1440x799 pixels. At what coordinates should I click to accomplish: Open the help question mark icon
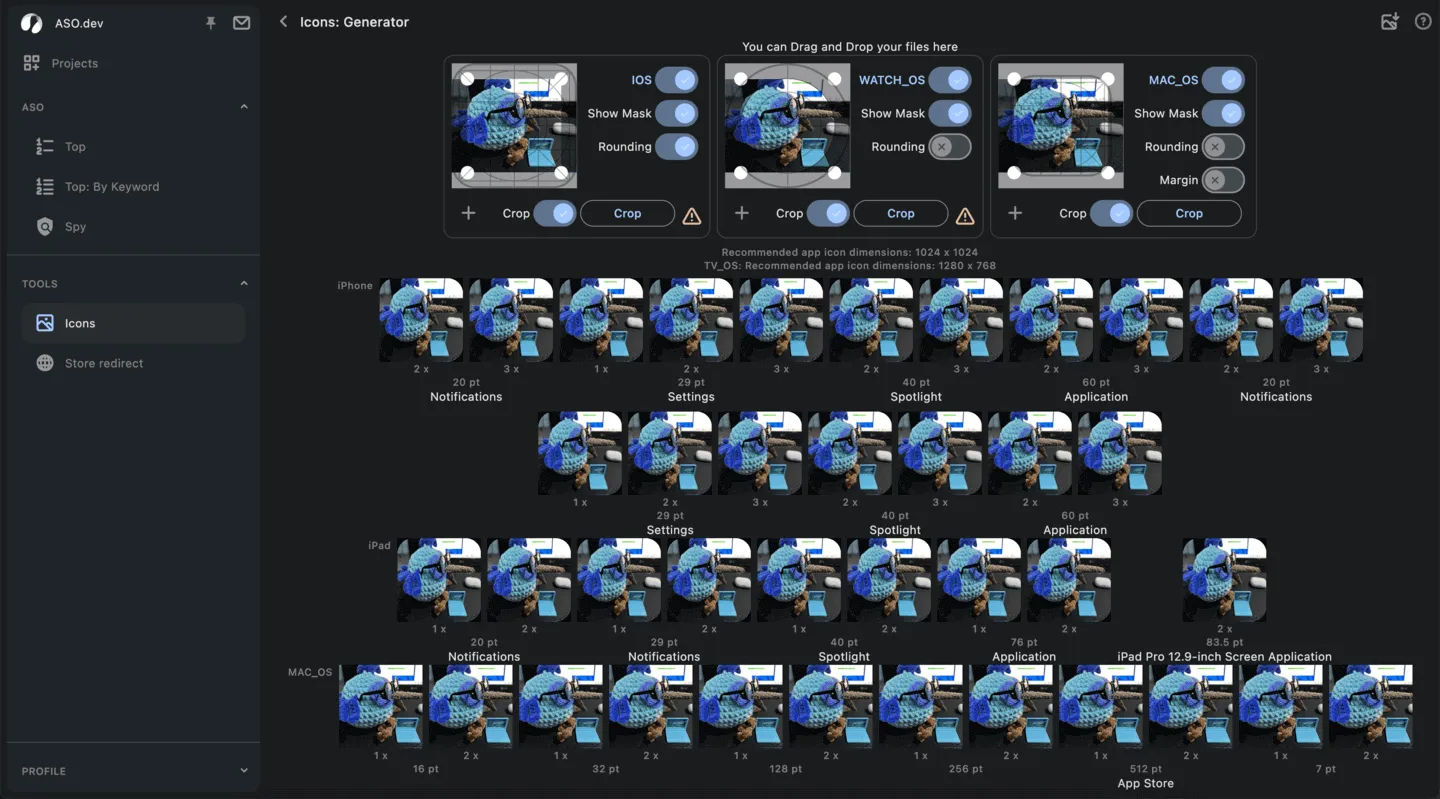[x=1422, y=22]
